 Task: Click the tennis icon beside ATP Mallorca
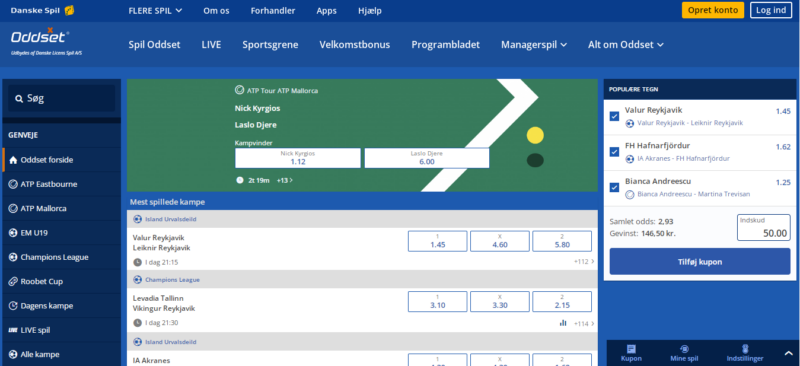[13, 208]
